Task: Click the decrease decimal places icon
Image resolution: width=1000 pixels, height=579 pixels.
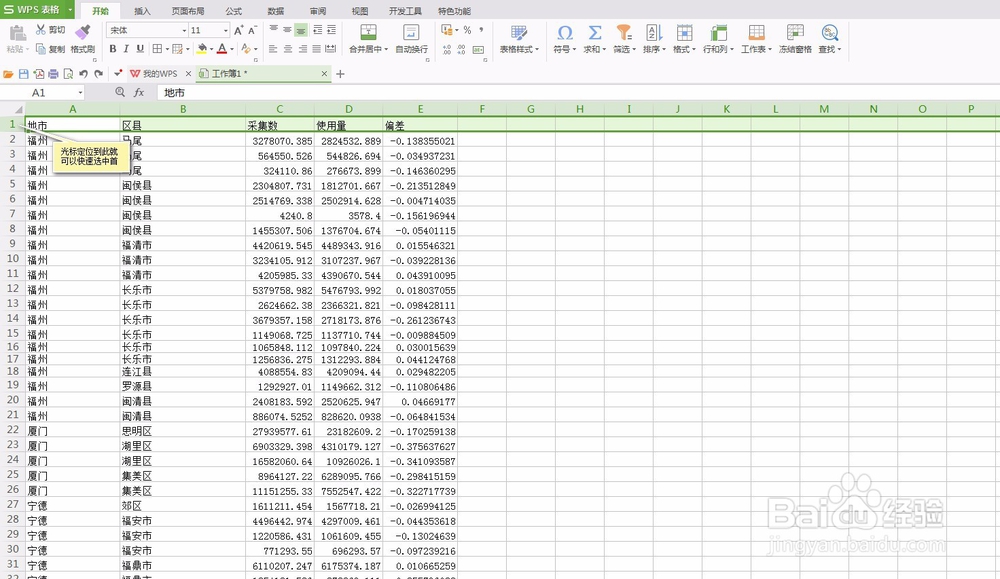Action: (x=463, y=49)
